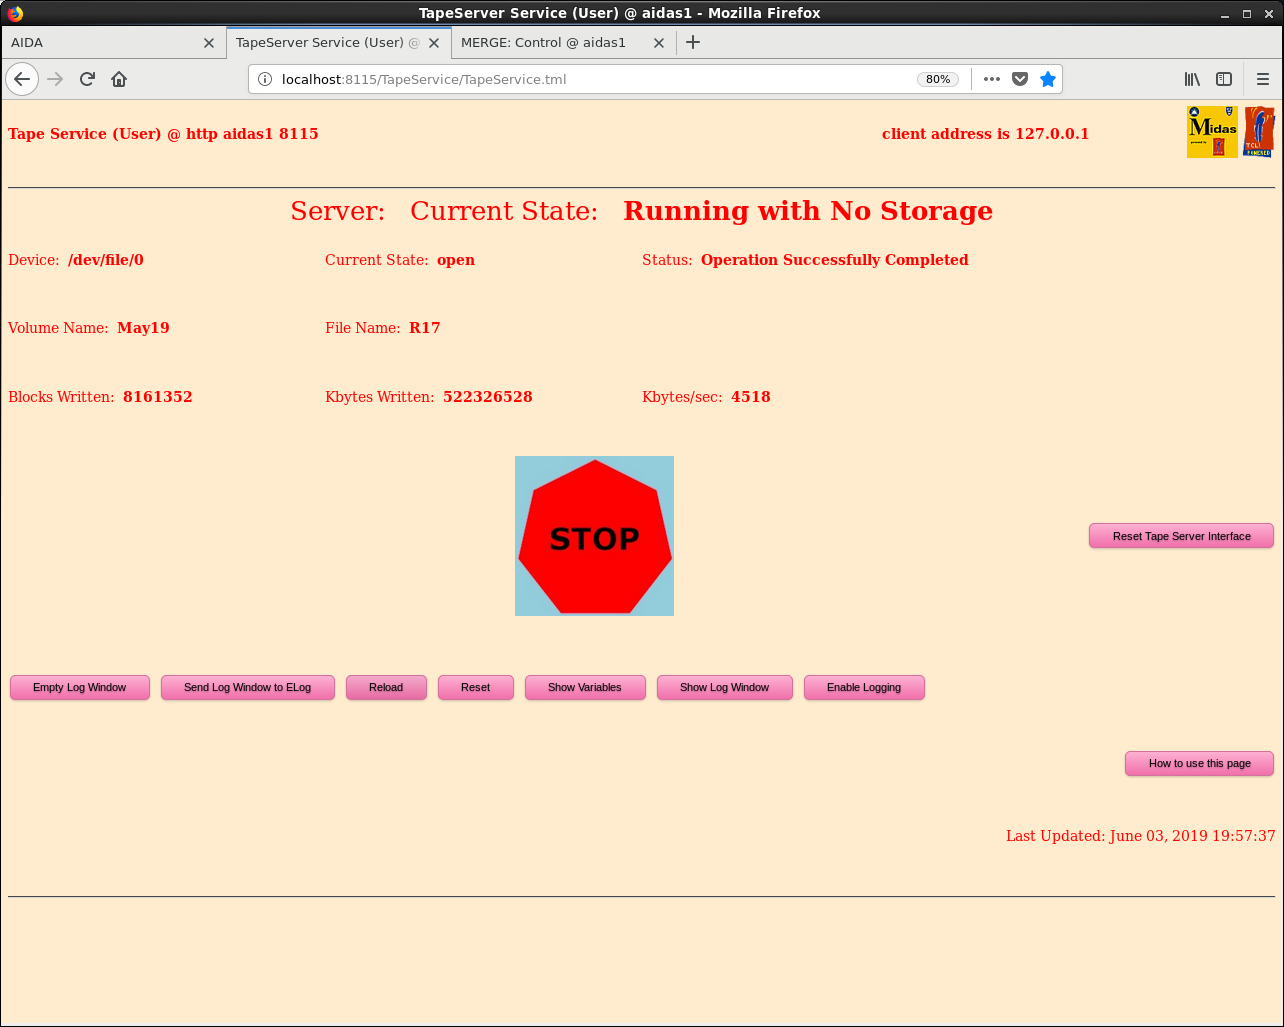Click the Midas logo icon

[1212, 132]
